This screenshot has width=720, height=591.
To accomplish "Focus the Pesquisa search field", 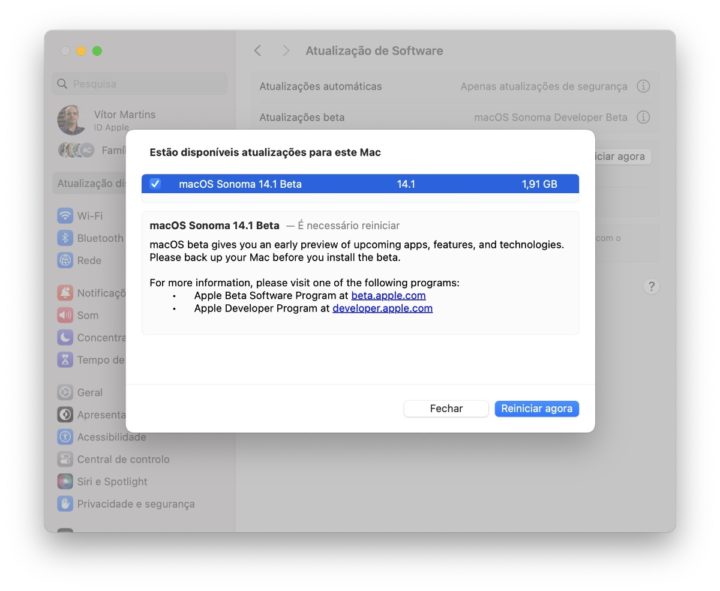I will coord(140,84).
